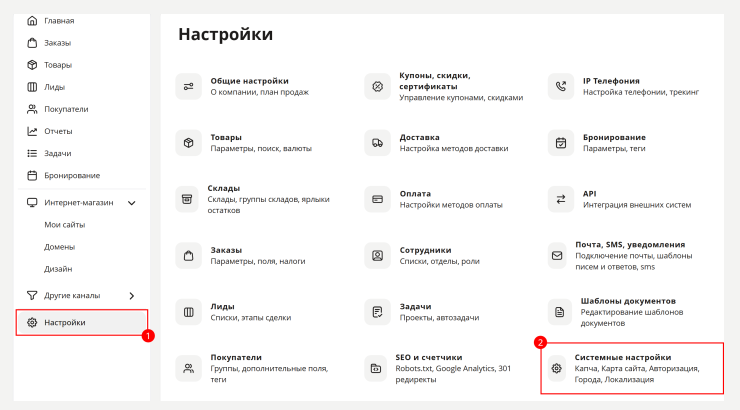The width and height of the screenshot is (740, 410).
Task: Click the cube icon of Товары settings card
Action: [x=188, y=142]
